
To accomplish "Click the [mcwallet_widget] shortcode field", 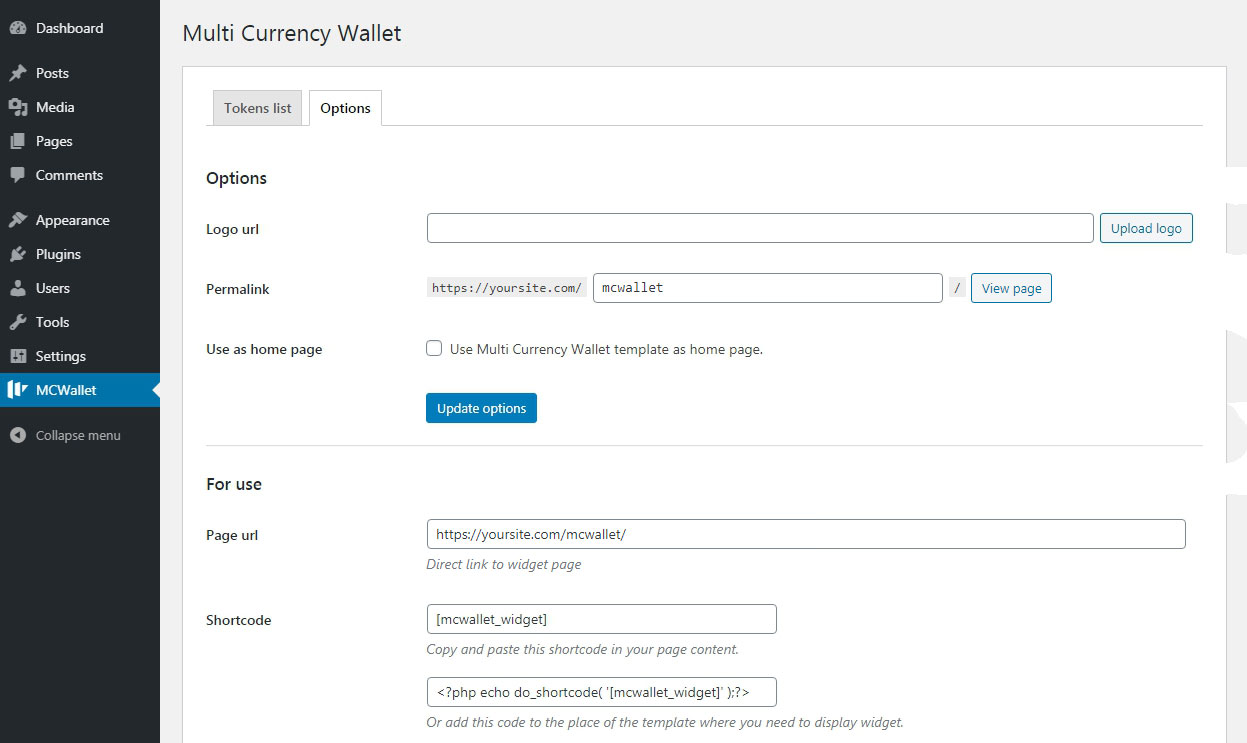I will 601,619.
